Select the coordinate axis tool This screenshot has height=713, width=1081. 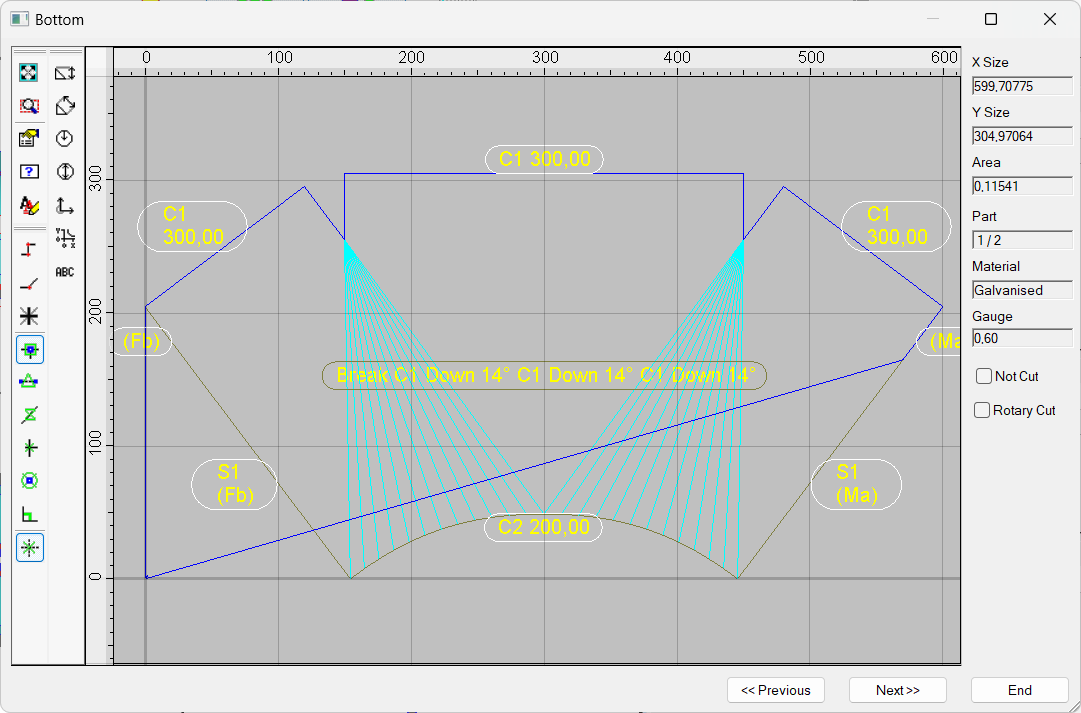pyautogui.click(x=64, y=204)
